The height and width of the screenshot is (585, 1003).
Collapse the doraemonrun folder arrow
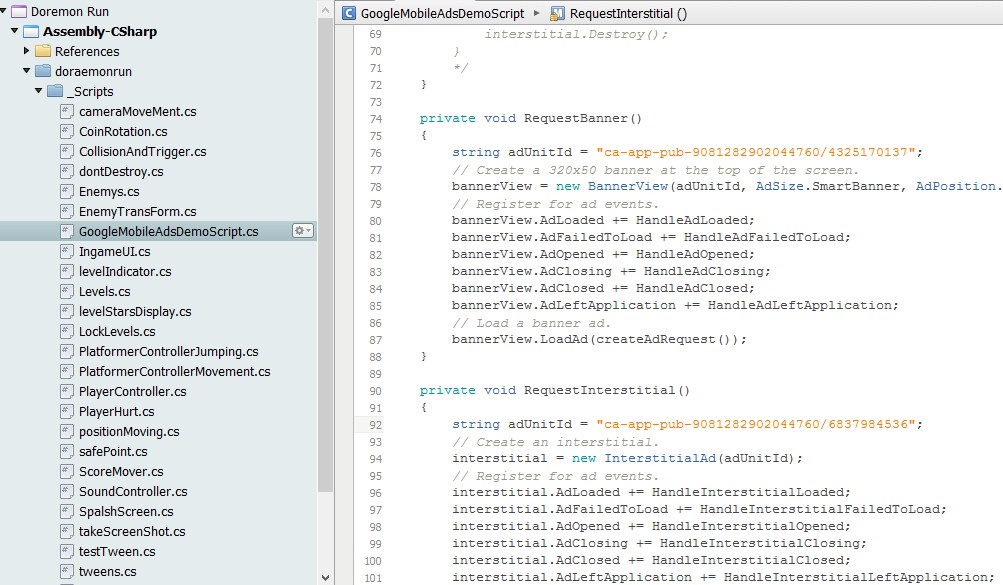tap(27, 71)
